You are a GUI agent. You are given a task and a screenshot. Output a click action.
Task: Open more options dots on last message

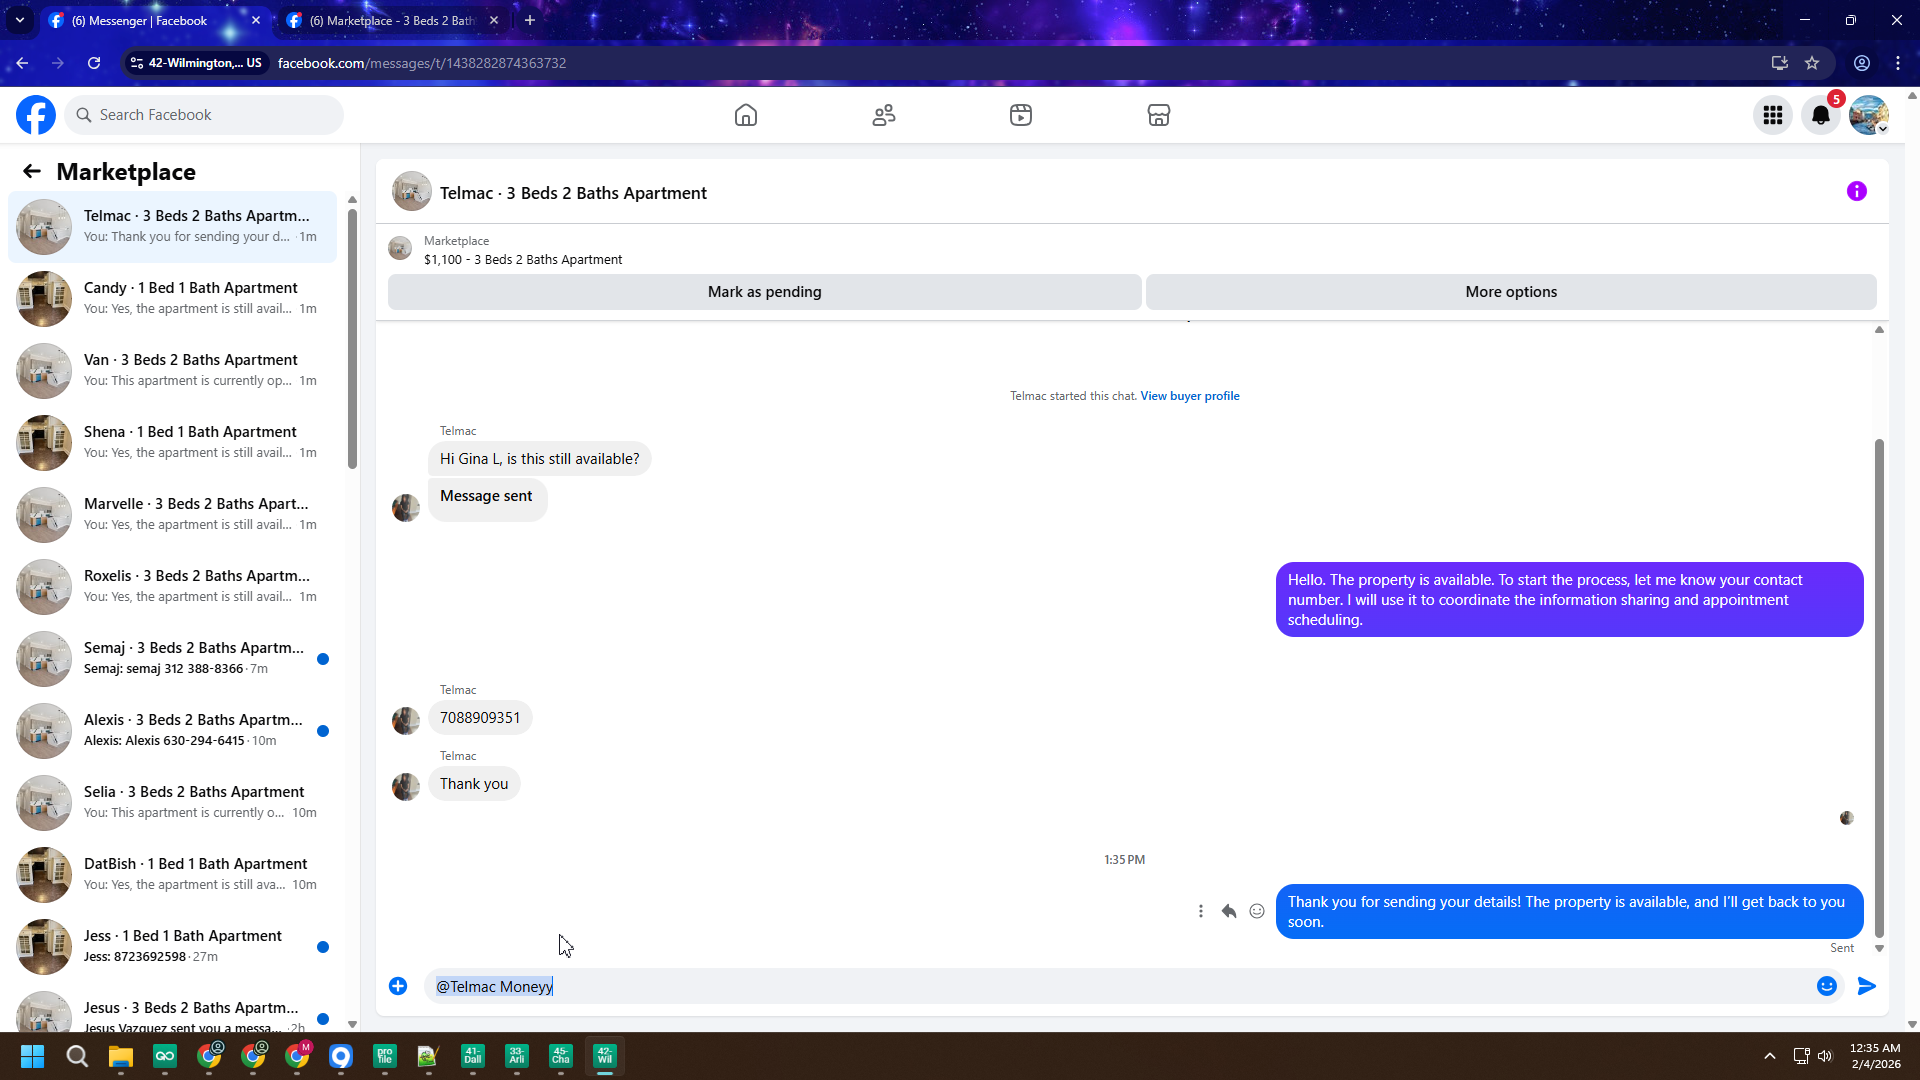[x=1200, y=911]
